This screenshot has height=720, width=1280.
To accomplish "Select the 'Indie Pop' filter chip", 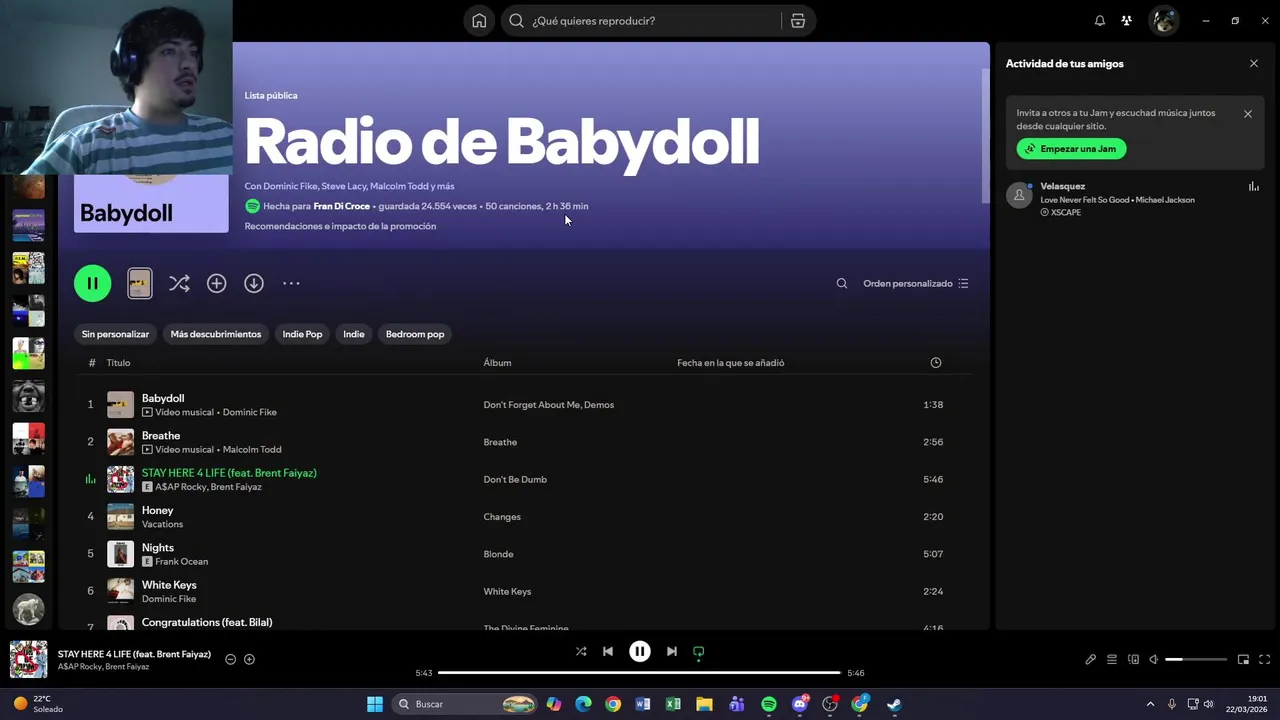I will coord(302,334).
